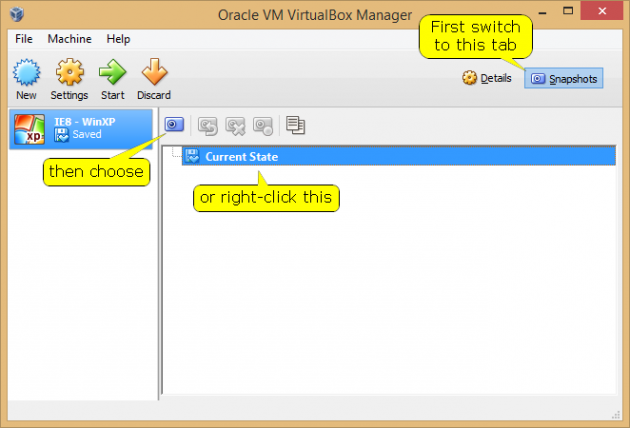630x428 pixels.
Task: Select the IE8 - WinXP machine
Action: tap(80, 128)
